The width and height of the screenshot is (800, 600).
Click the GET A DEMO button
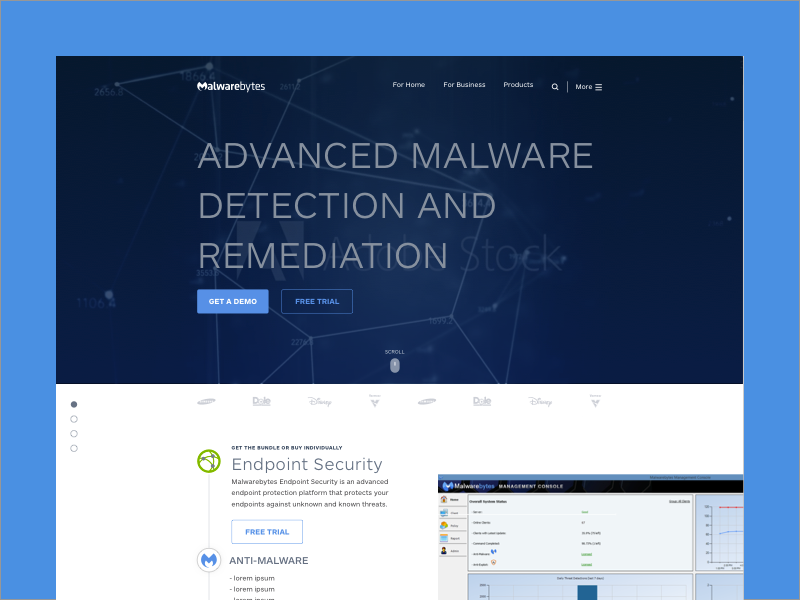(233, 302)
